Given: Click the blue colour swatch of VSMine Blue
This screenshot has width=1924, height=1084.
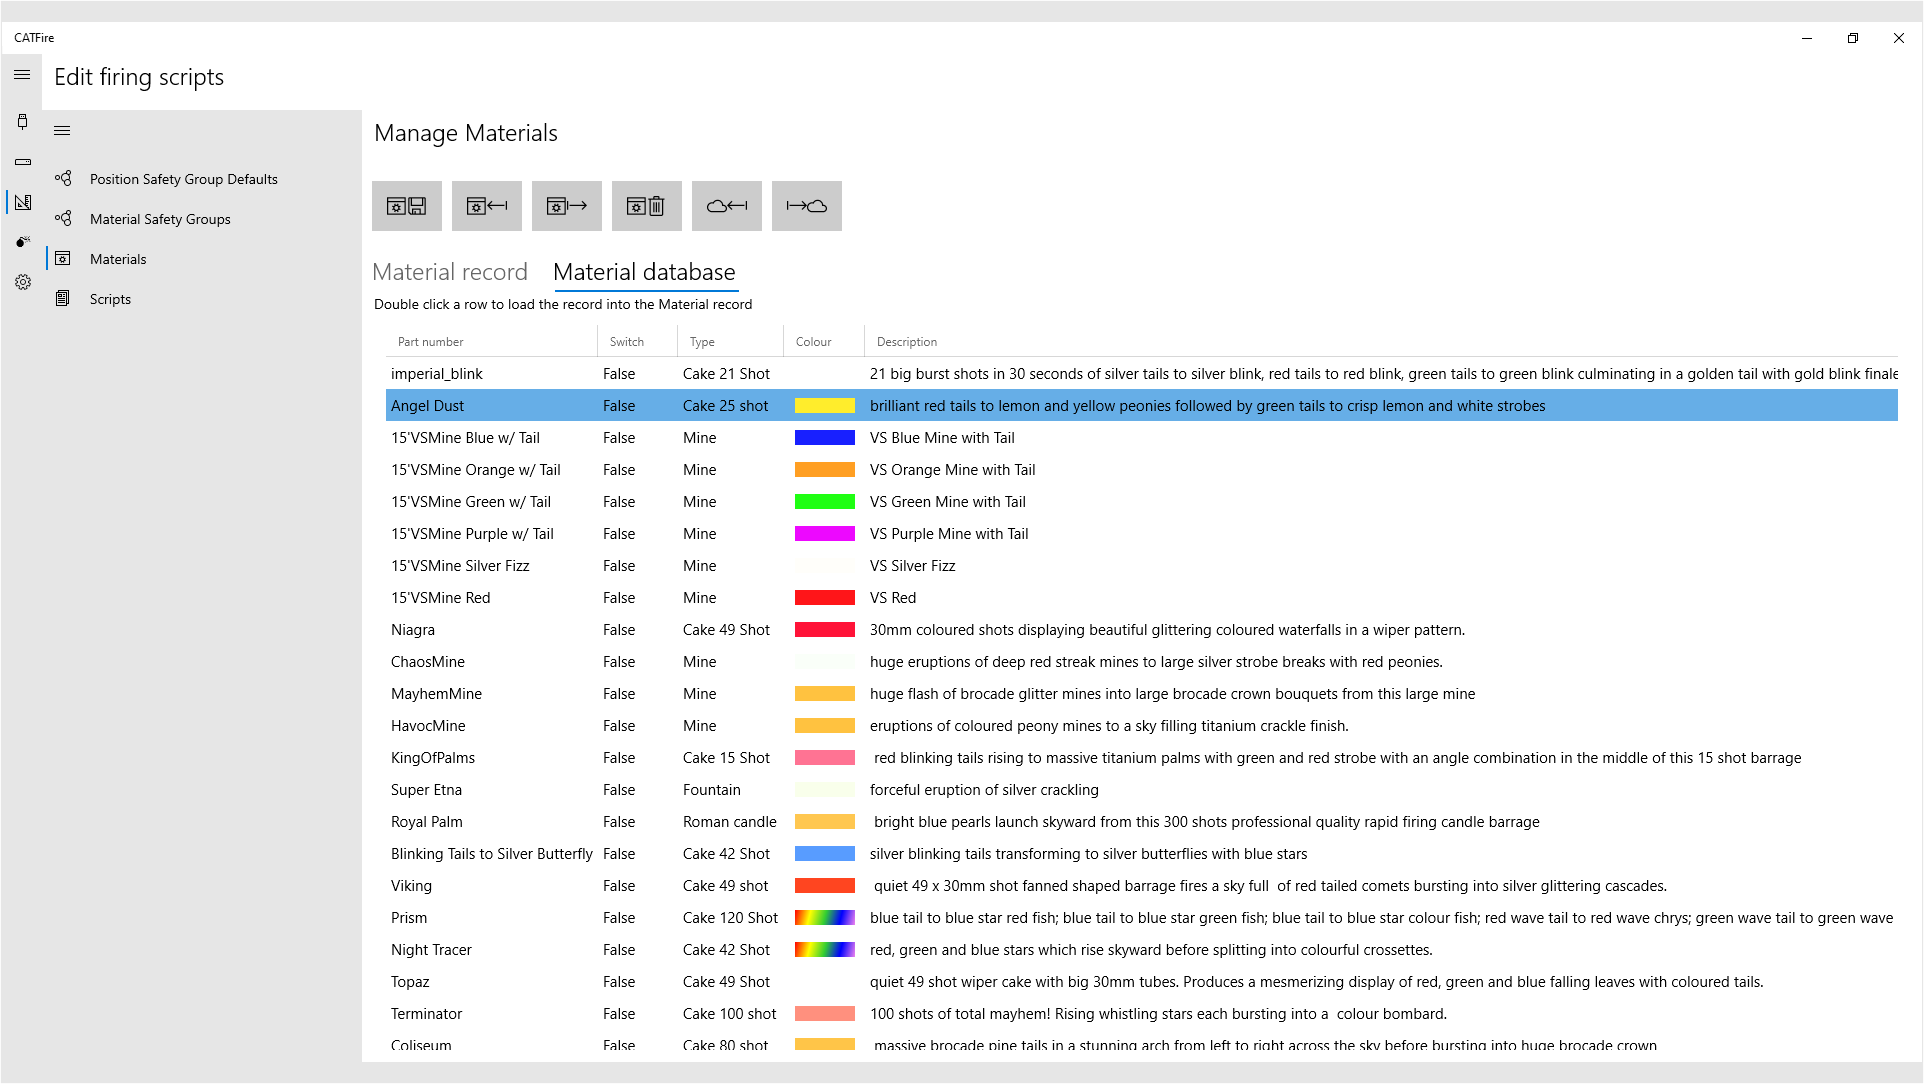Looking at the screenshot, I should (x=824, y=438).
